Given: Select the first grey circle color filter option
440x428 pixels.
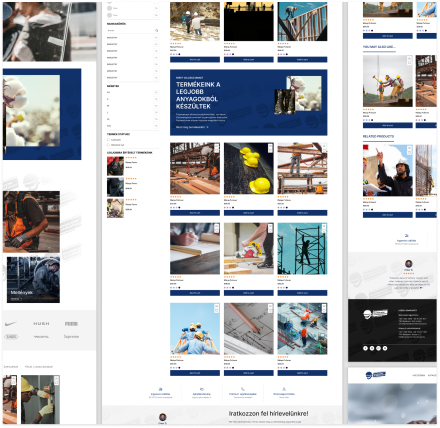Looking at the screenshot, I should 109,8.
